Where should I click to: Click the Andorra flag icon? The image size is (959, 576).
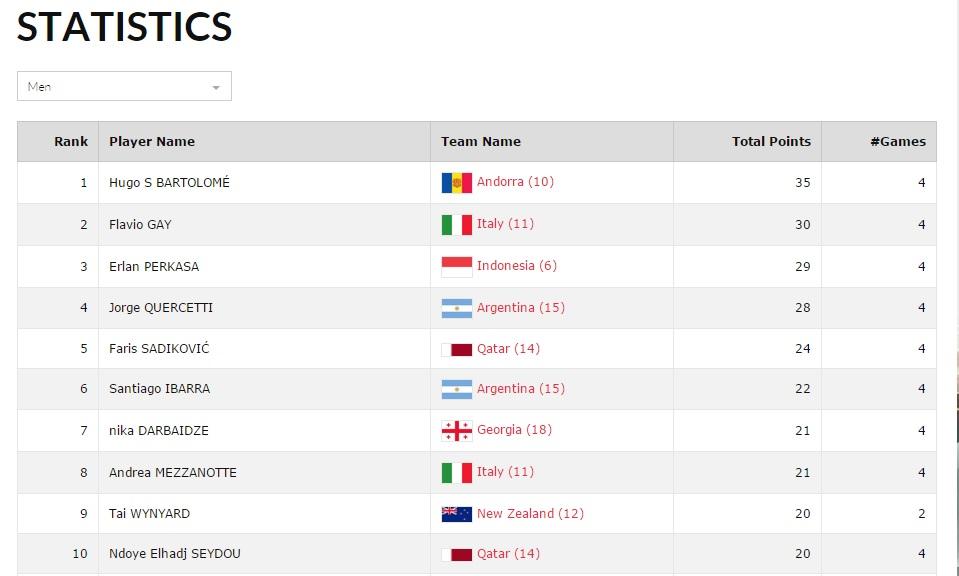(456, 183)
